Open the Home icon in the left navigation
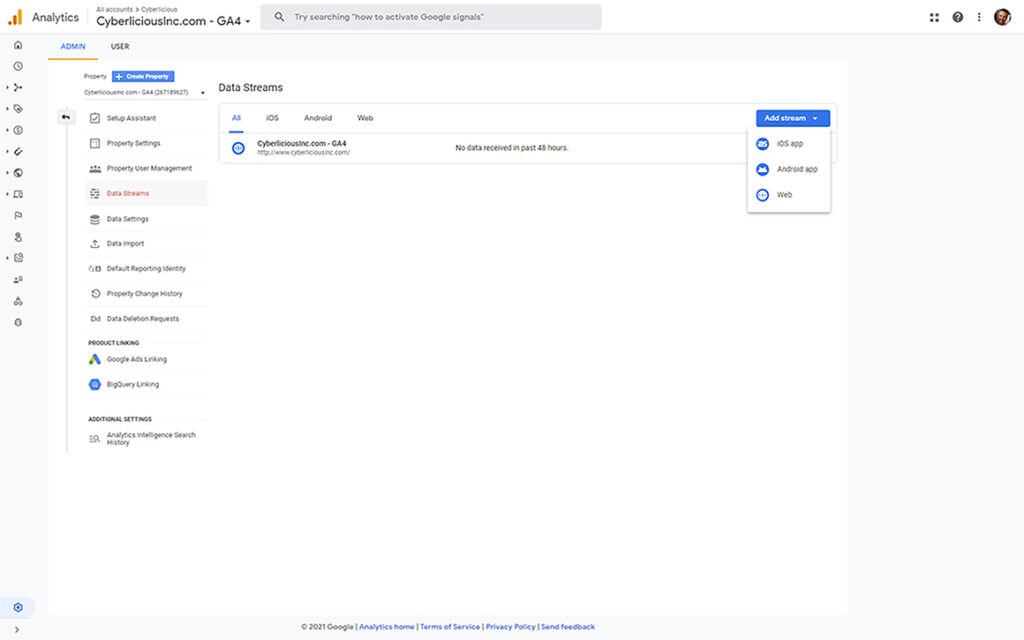The width and height of the screenshot is (1024, 640). point(18,45)
